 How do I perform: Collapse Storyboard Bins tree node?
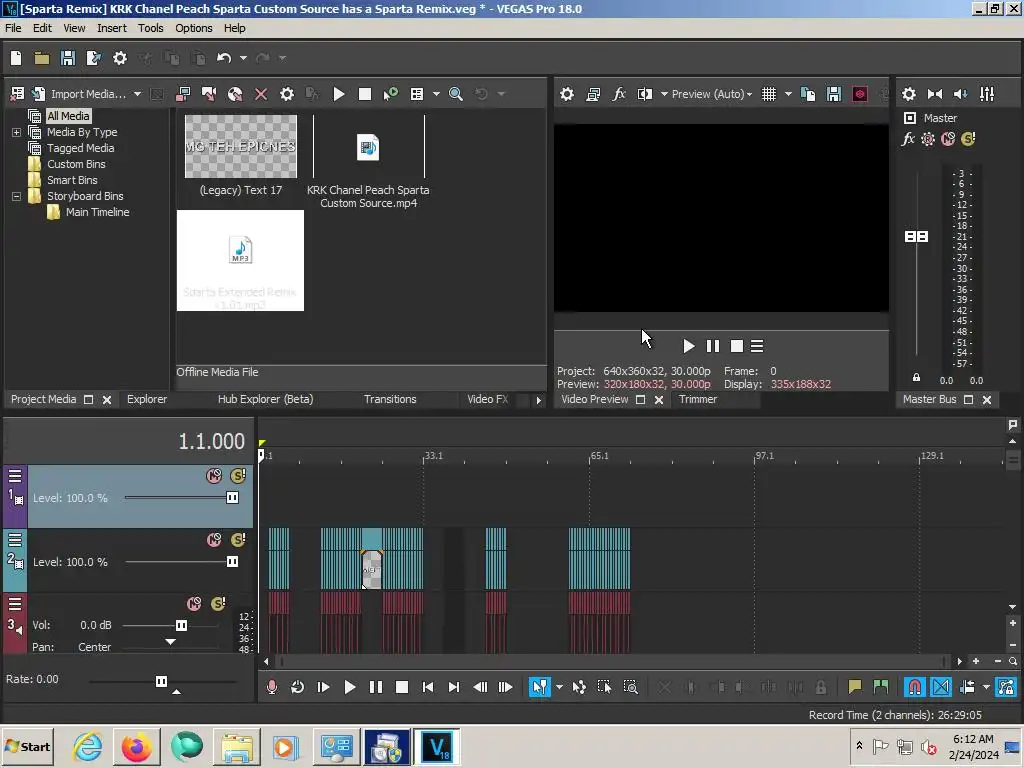16,196
